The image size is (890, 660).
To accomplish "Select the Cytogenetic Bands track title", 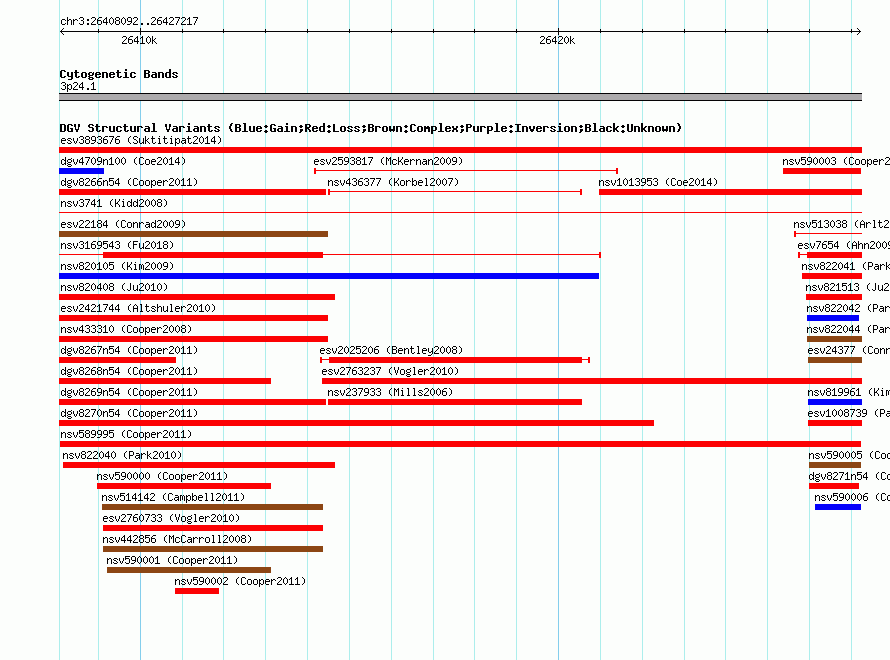I will click(x=119, y=74).
